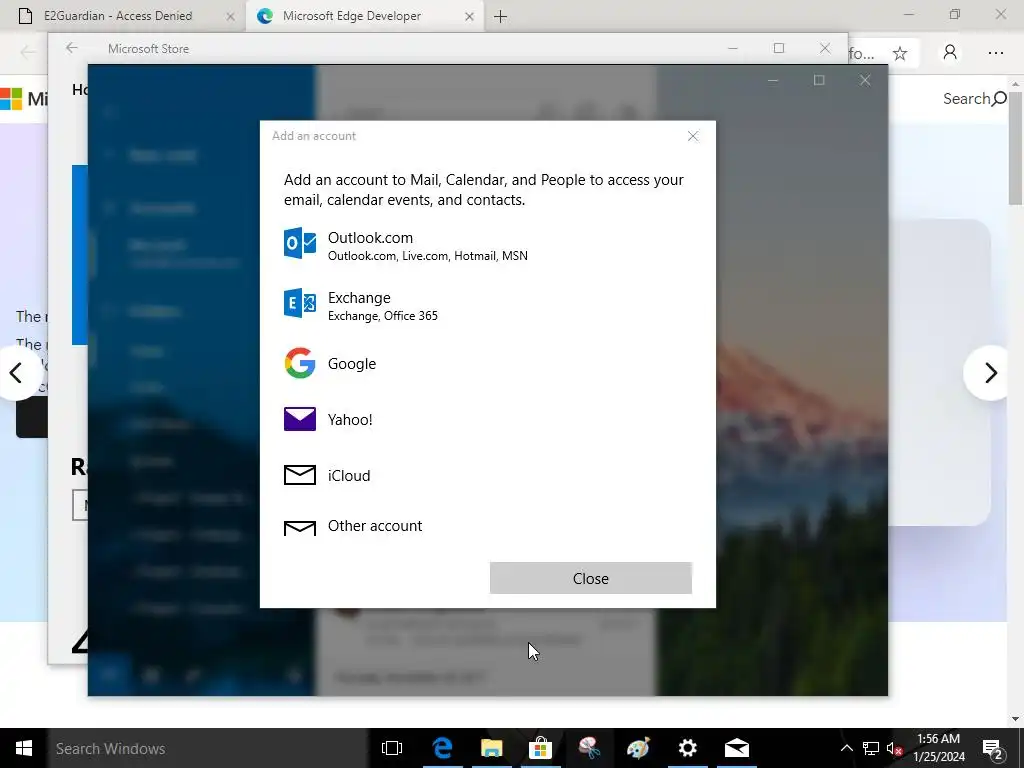This screenshot has width=1024, height=768.
Task: Click the Yahoo! label text
Action: [350, 420]
